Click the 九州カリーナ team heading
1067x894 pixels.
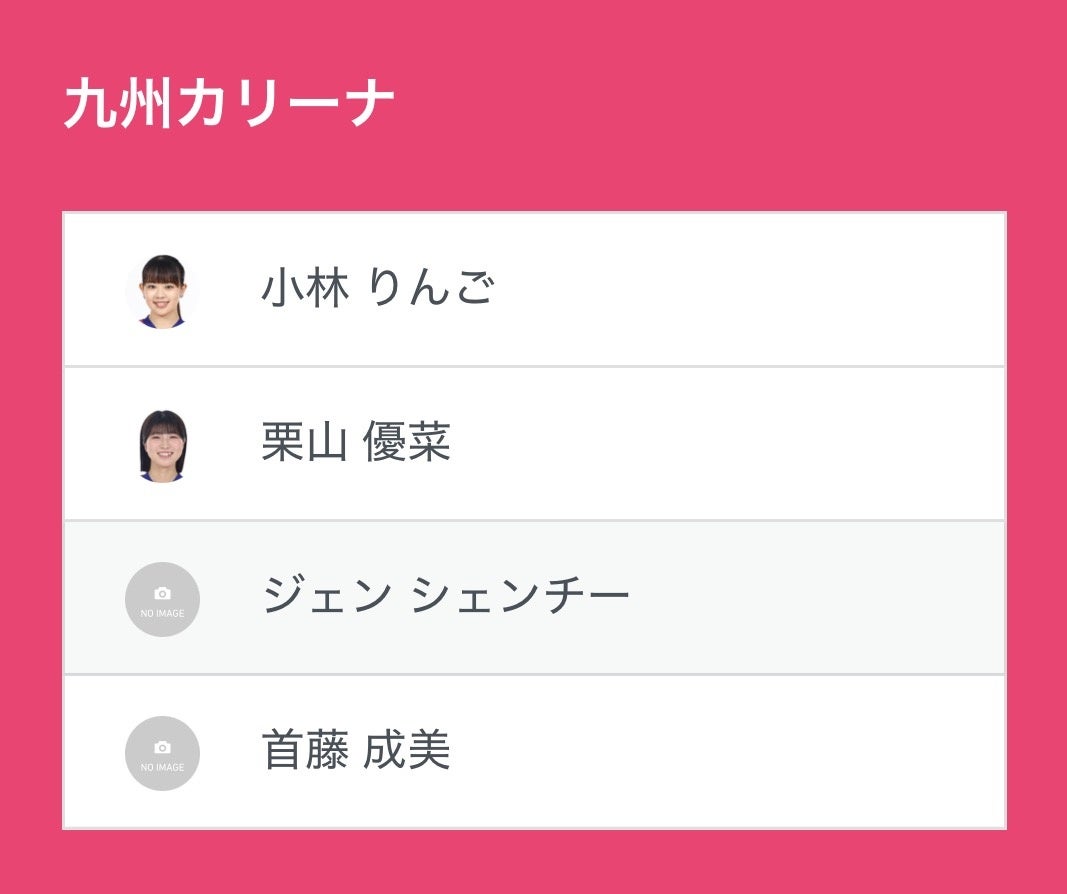click(229, 104)
